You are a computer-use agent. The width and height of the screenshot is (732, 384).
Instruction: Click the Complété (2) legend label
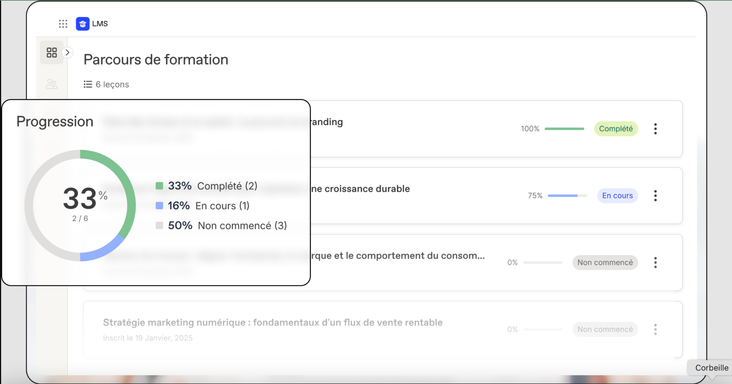227,186
